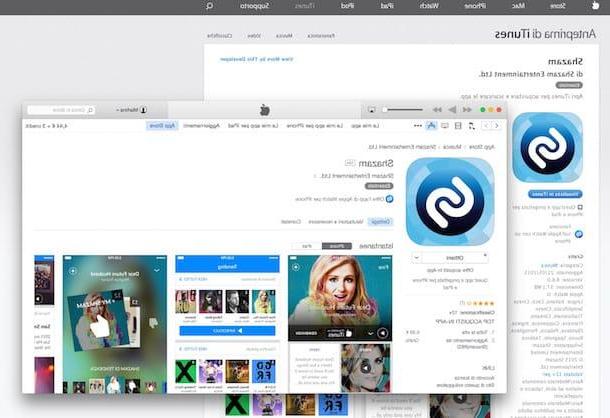Screen dimensions: 610x418
Task: Click the blue view-in-iTunes button on web page
Action: point(555,194)
